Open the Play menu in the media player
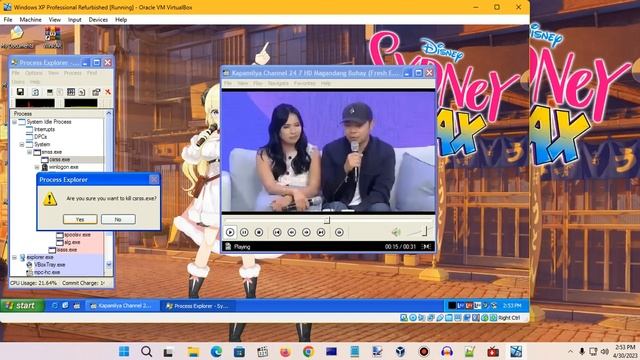Image resolution: width=640 pixels, height=360 pixels. 258,83
